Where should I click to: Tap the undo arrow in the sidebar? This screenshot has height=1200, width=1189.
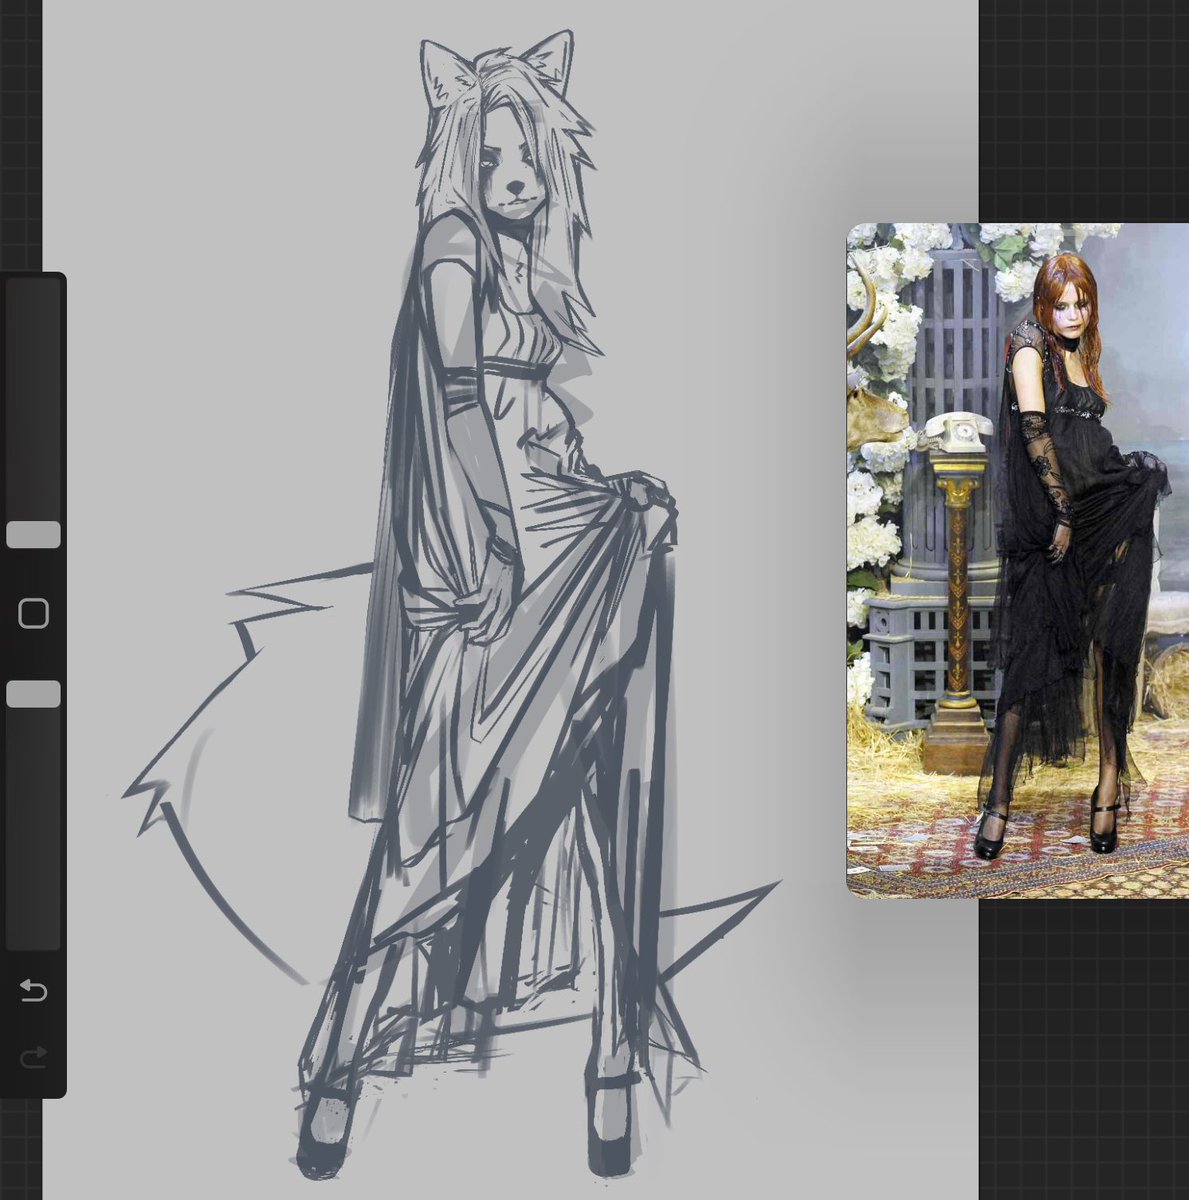click(x=33, y=990)
